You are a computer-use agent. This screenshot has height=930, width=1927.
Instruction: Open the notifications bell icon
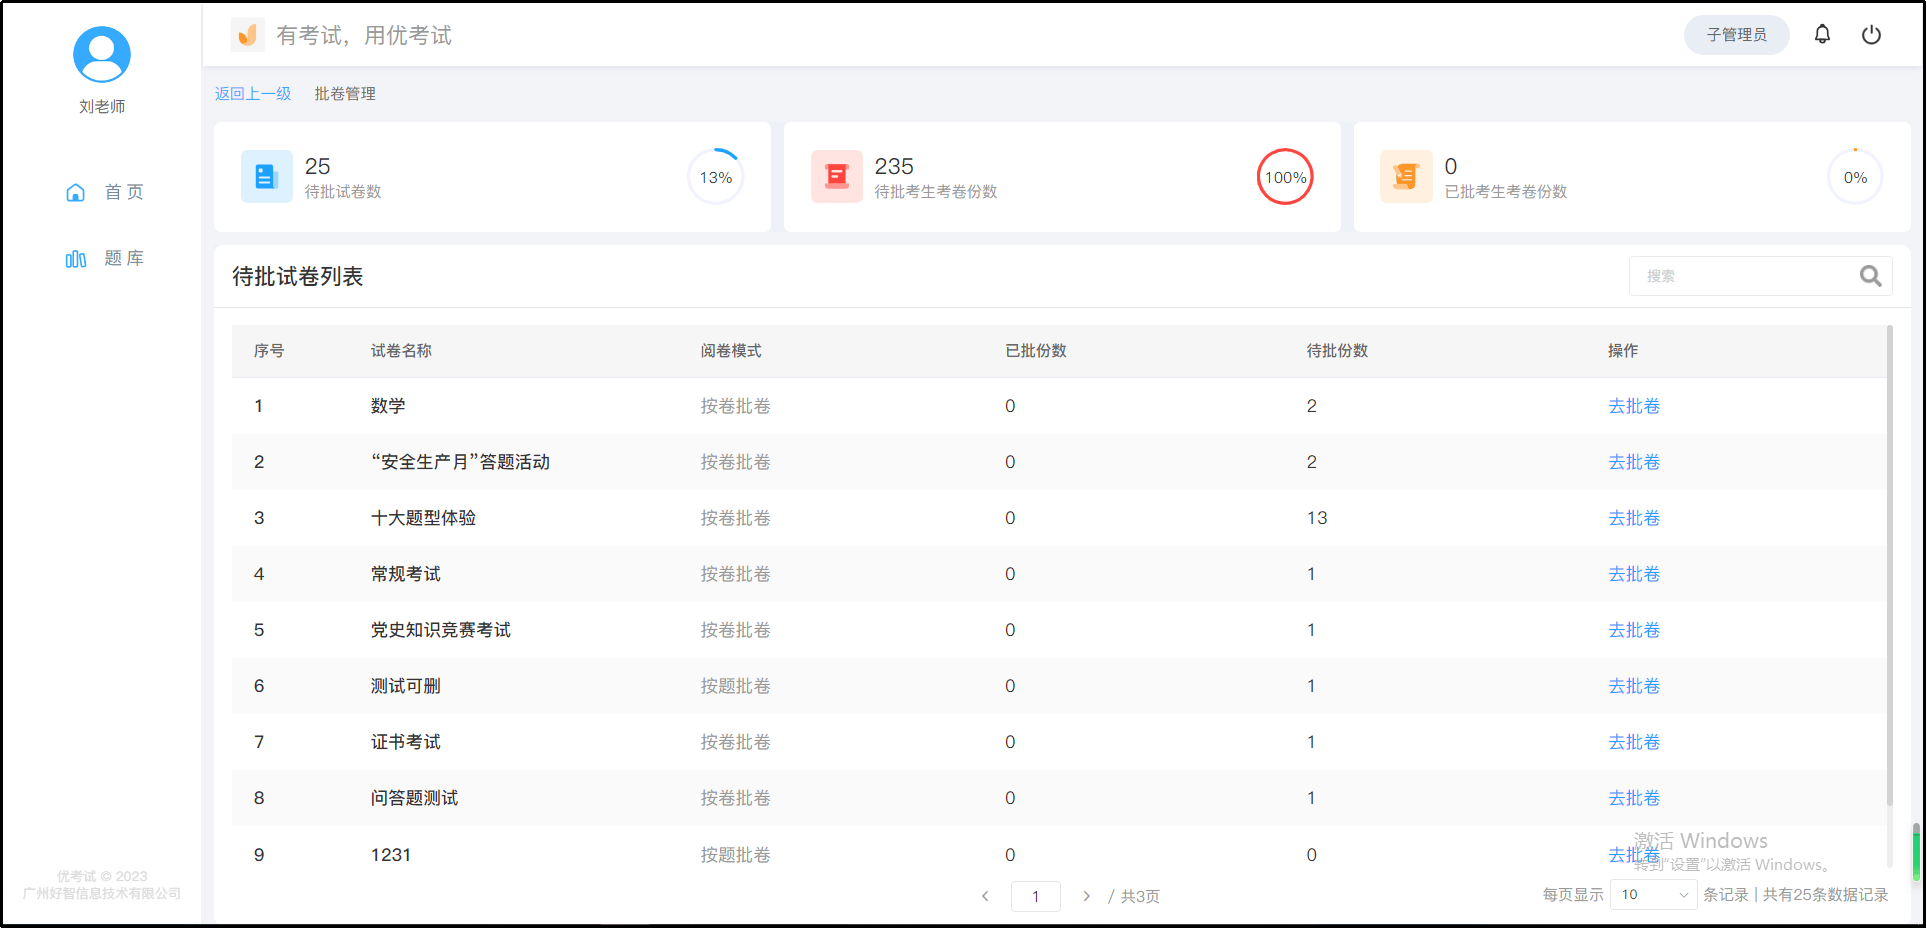click(x=1822, y=33)
